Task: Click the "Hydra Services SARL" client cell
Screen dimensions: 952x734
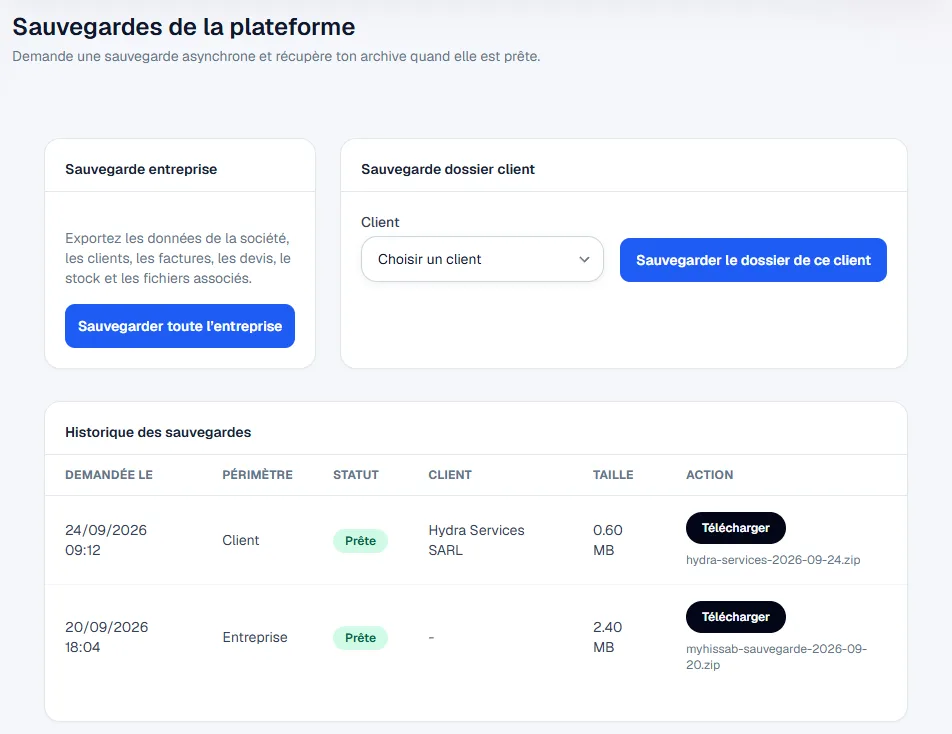Action: point(477,540)
